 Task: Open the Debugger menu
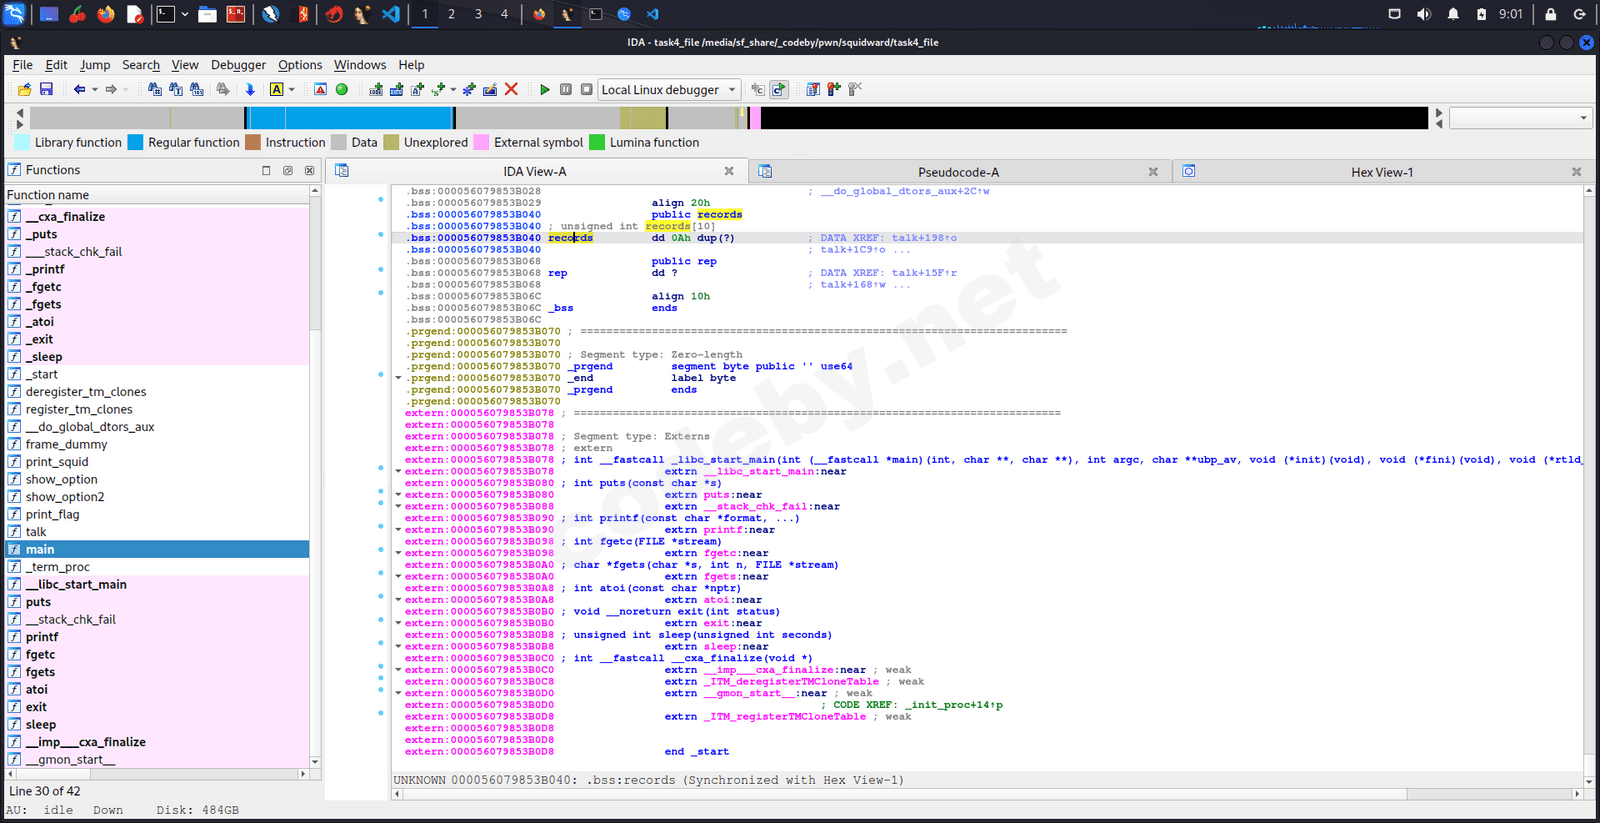[x=238, y=65]
